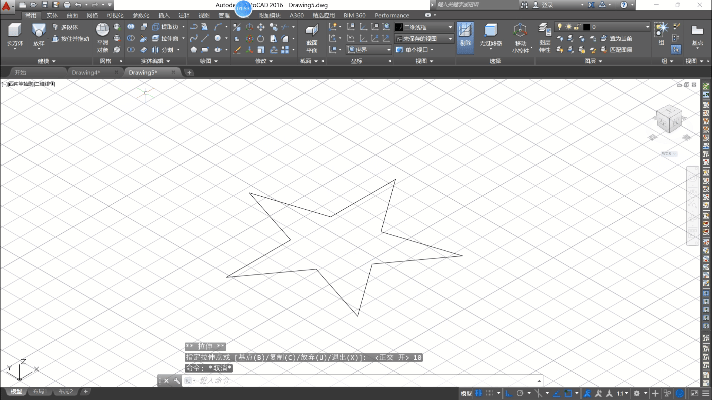
Task: Click the new drawing plus tab
Action: [x=189, y=73]
